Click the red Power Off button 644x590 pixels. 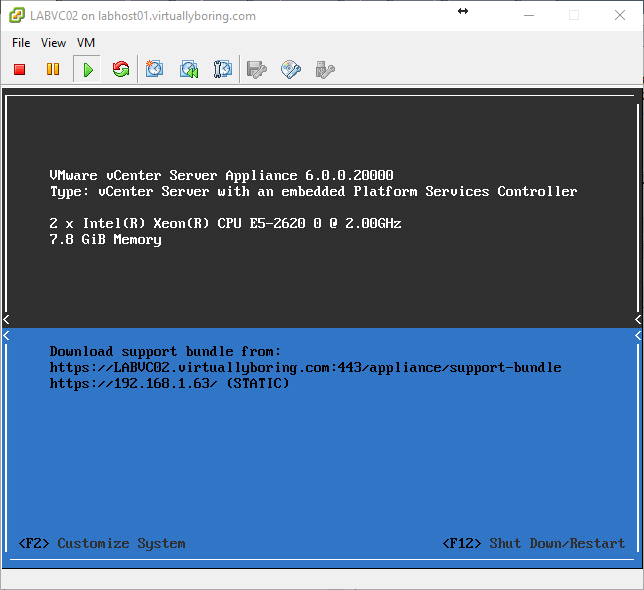pos(19,69)
